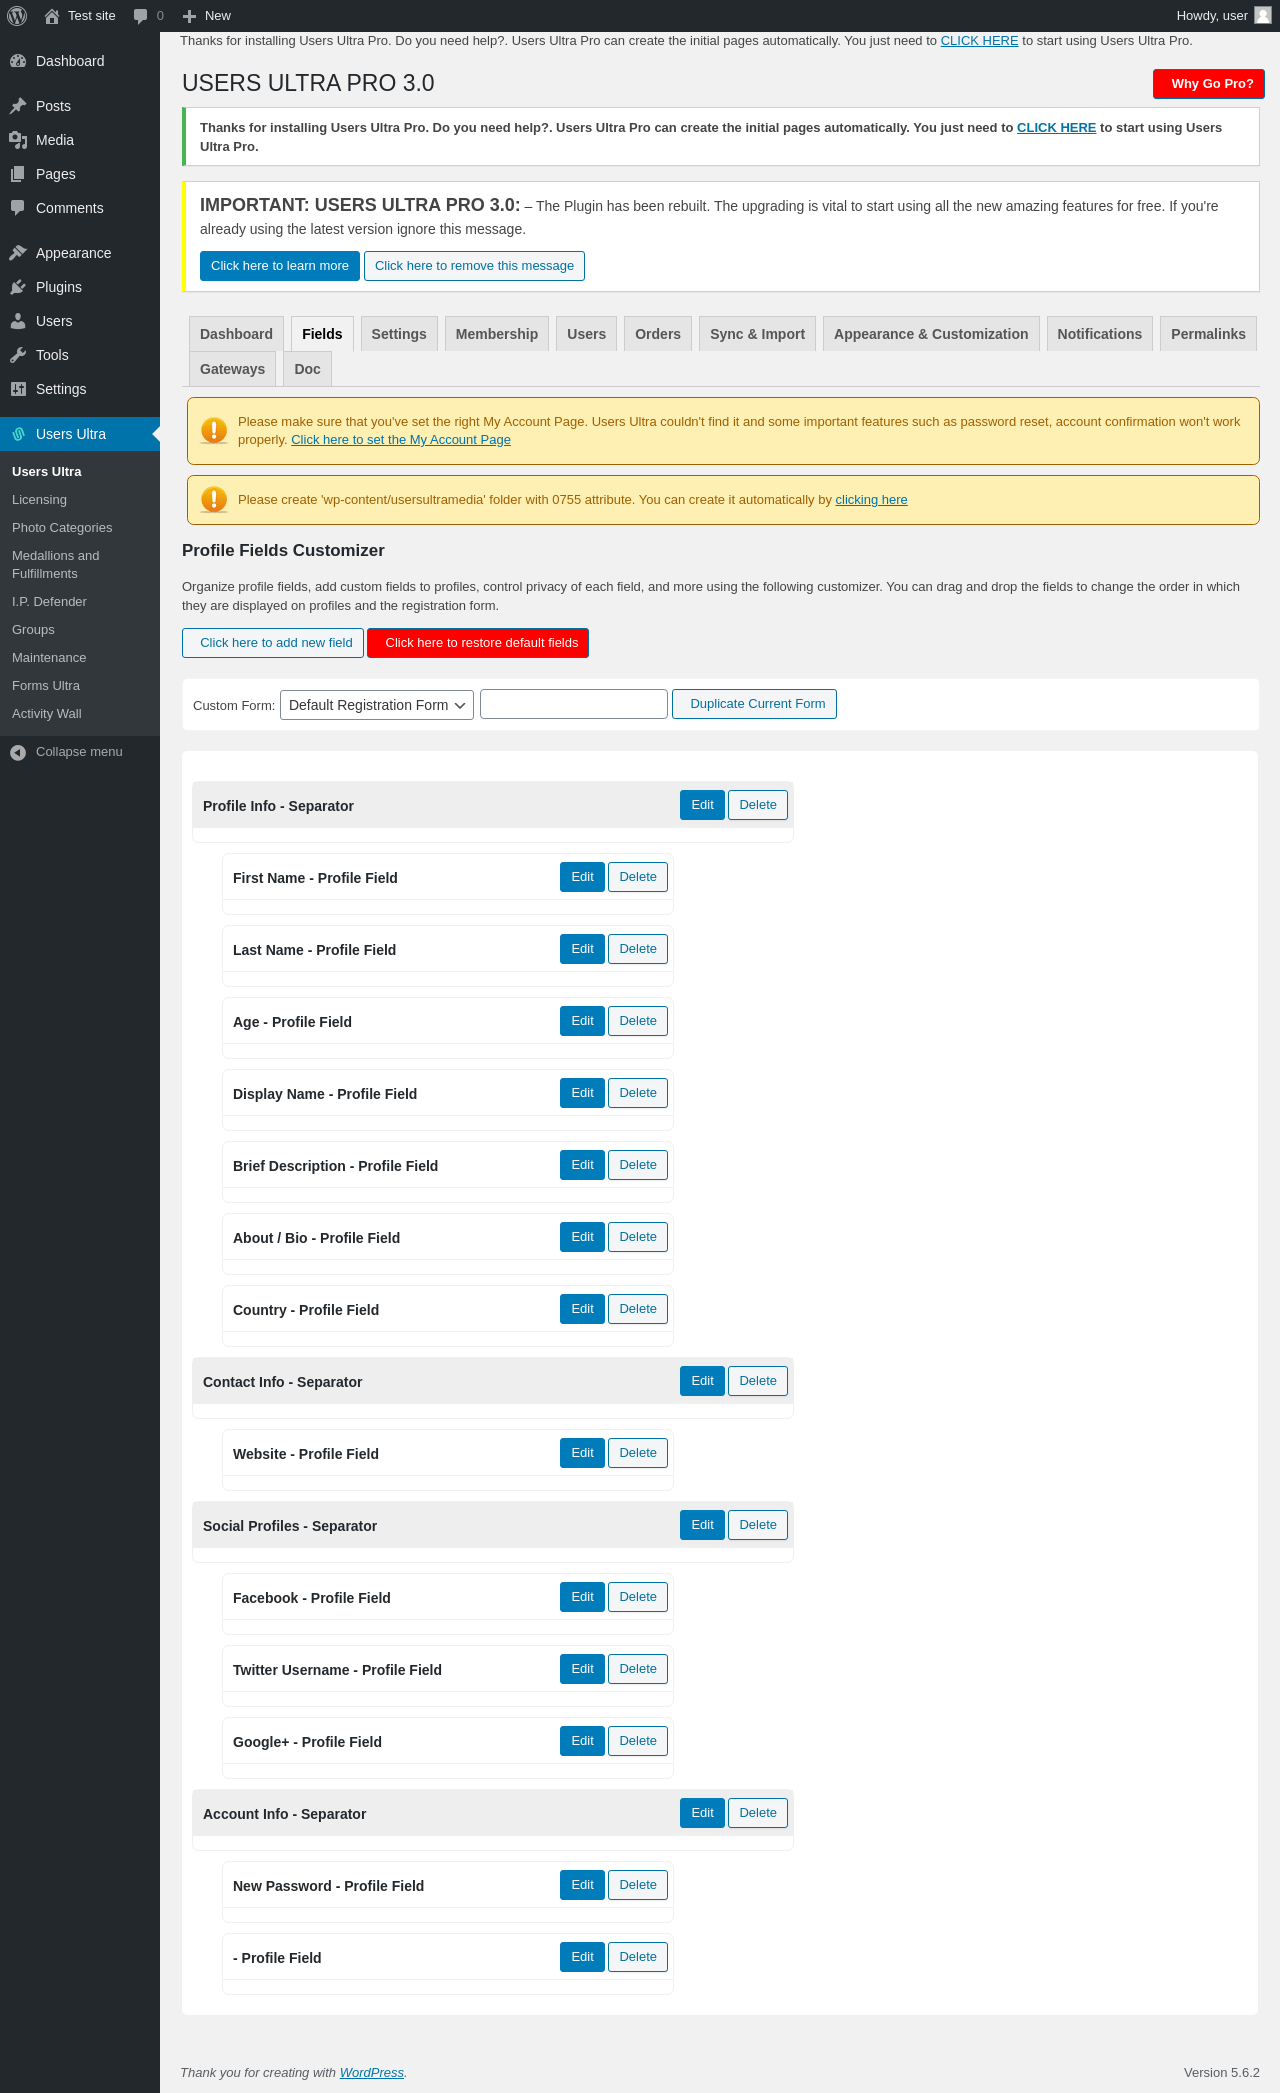This screenshot has width=1280, height=2093.
Task: Click the Dashboard gauge icon in sidebar
Action: pos(18,61)
